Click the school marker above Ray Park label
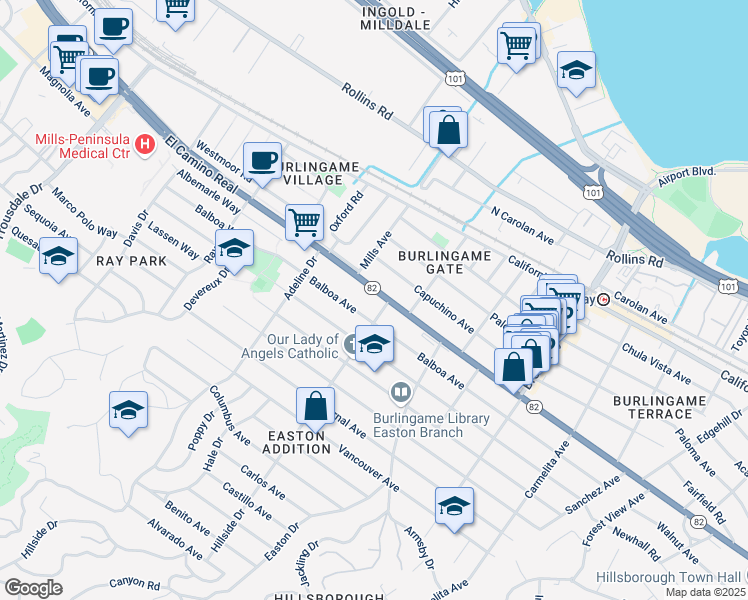 58,256
